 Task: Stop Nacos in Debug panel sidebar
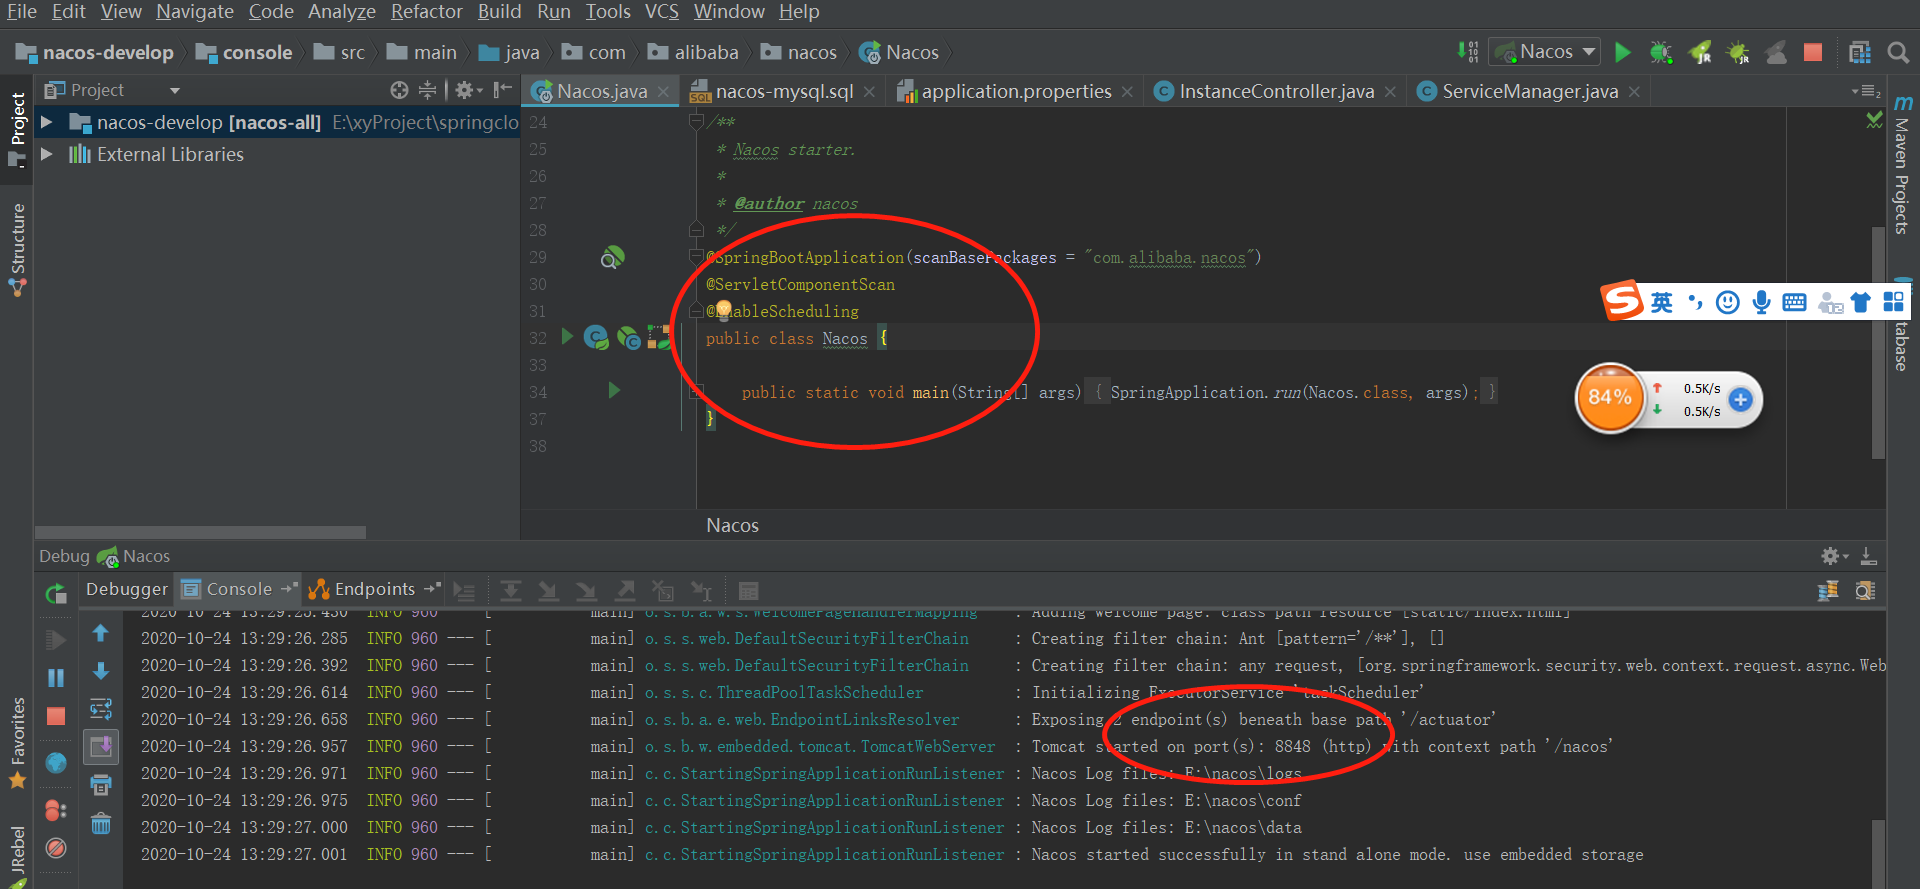pyautogui.click(x=56, y=716)
